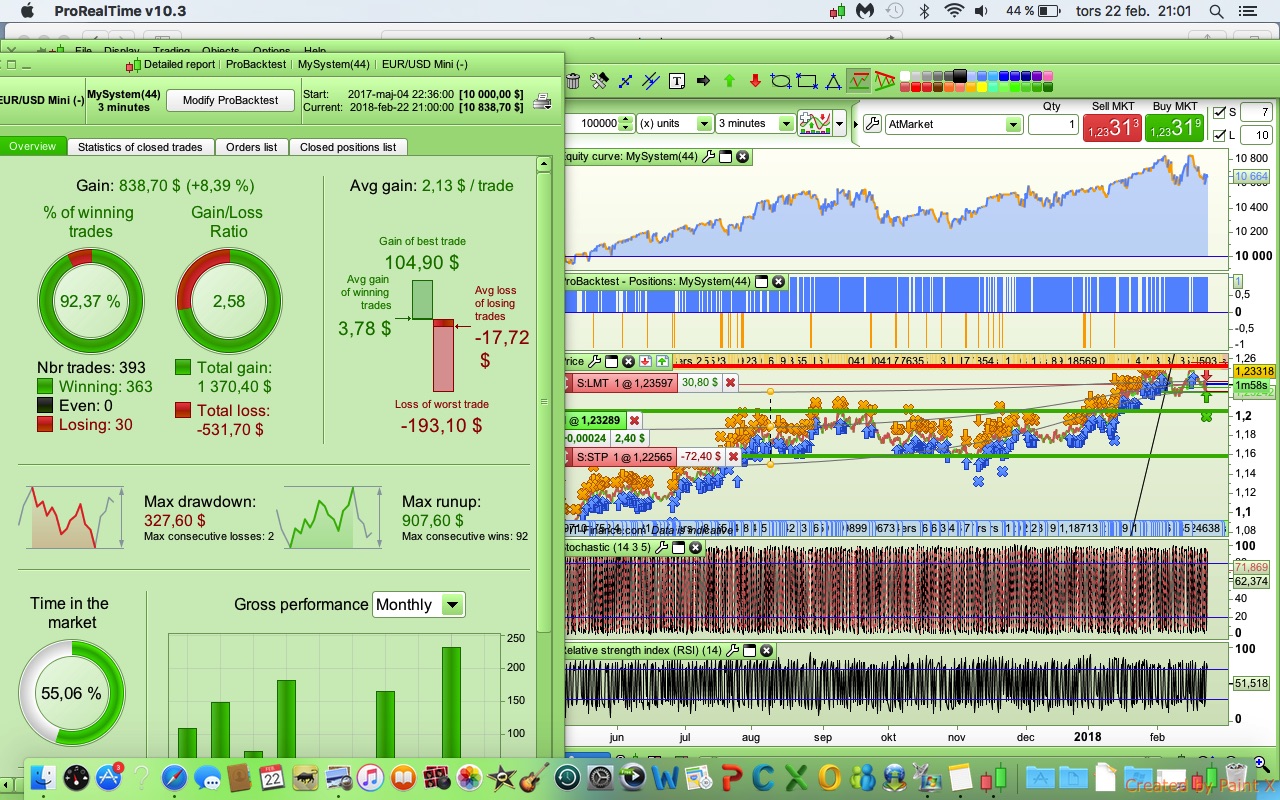Open settings wrench of Price panel
The height and width of the screenshot is (800, 1280).
(x=595, y=361)
